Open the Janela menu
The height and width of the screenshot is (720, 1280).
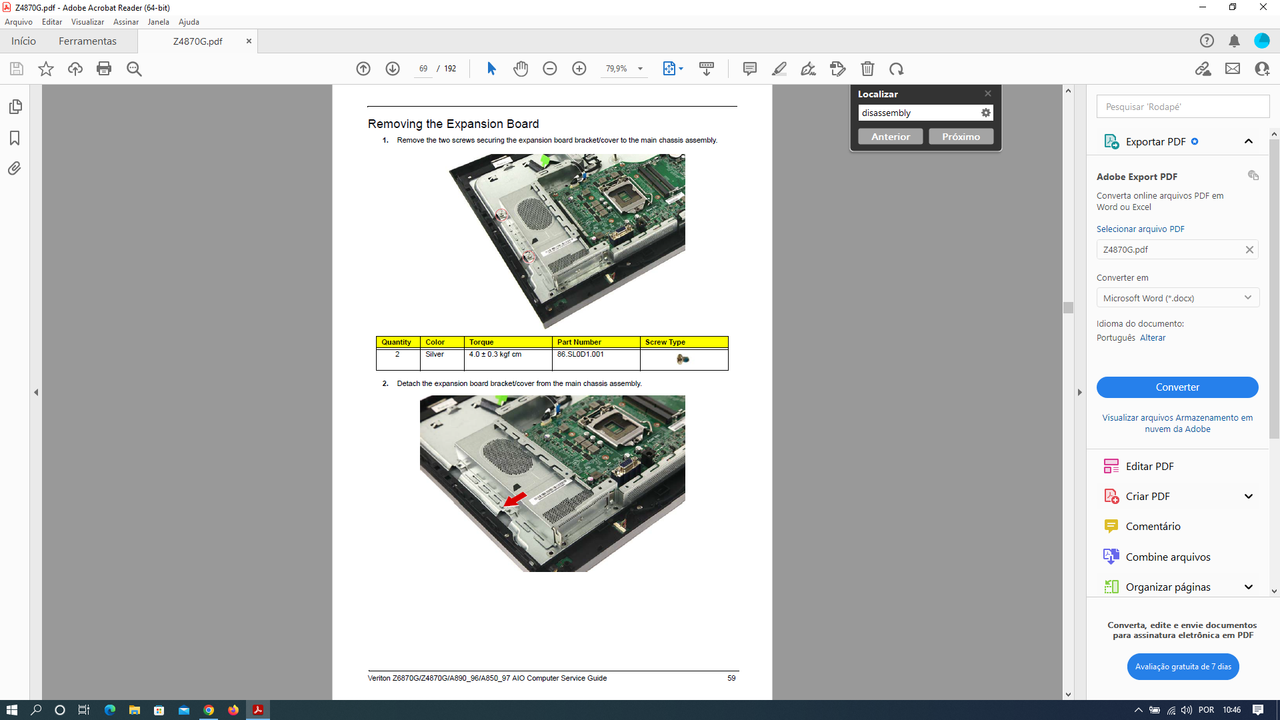point(158,21)
